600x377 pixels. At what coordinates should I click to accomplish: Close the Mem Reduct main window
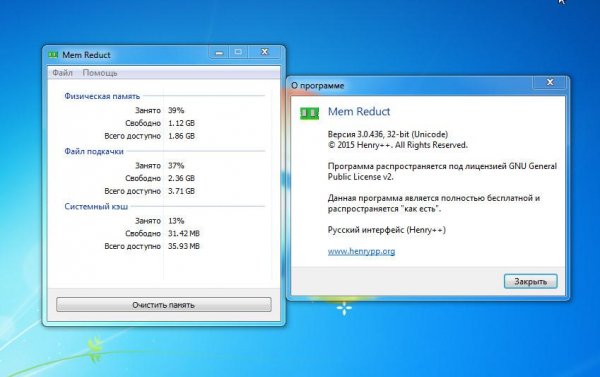[x=264, y=52]
